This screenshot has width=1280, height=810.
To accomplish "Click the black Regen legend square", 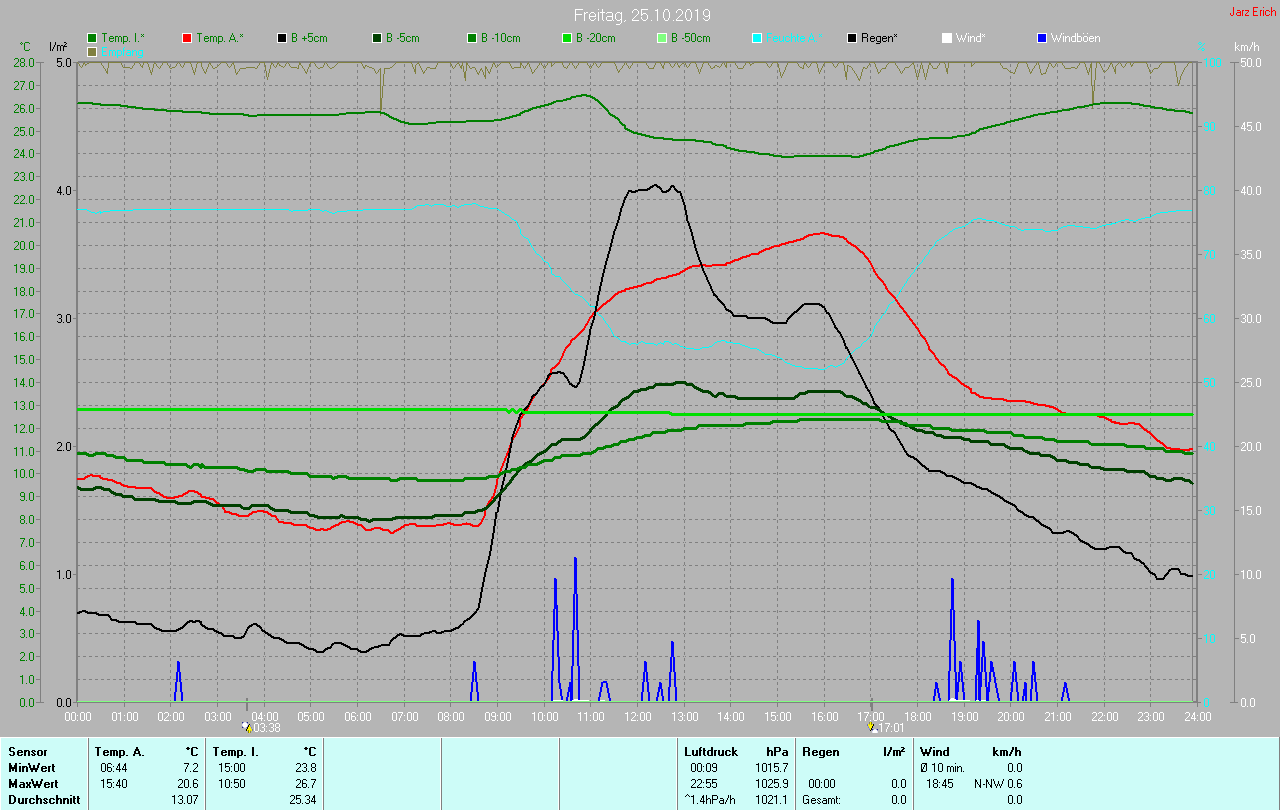I will tap(852, 38).
